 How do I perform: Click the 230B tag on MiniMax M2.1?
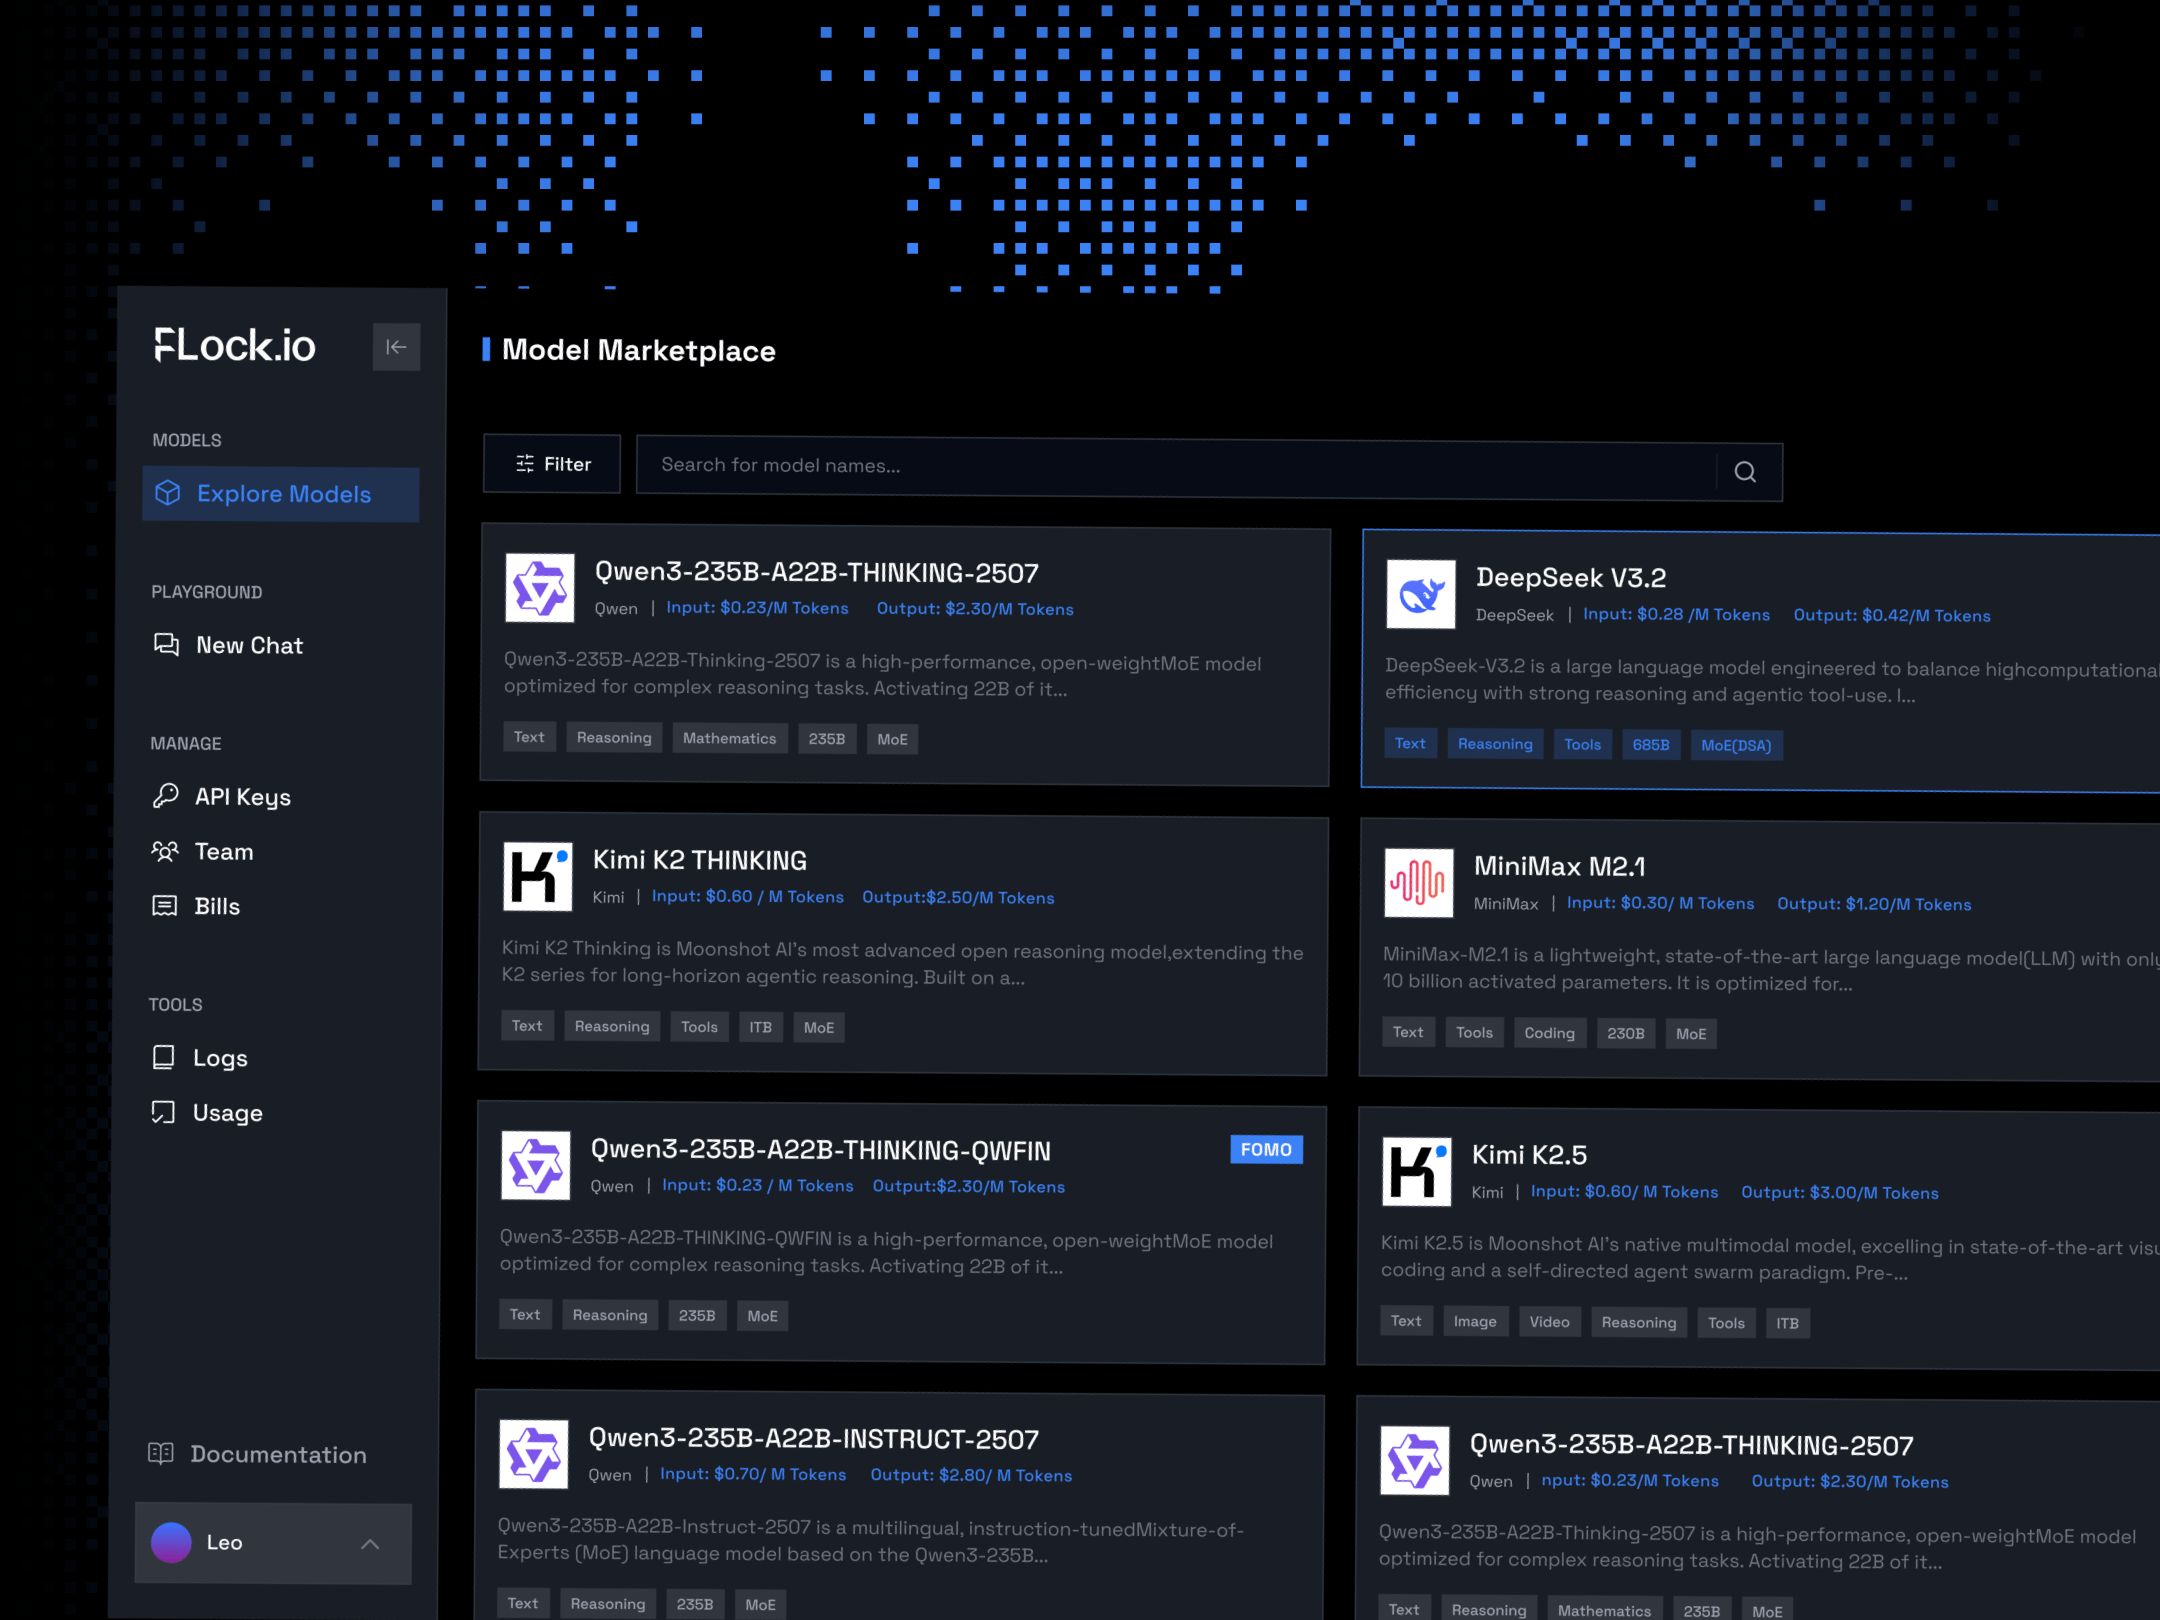(1626, 1034)
